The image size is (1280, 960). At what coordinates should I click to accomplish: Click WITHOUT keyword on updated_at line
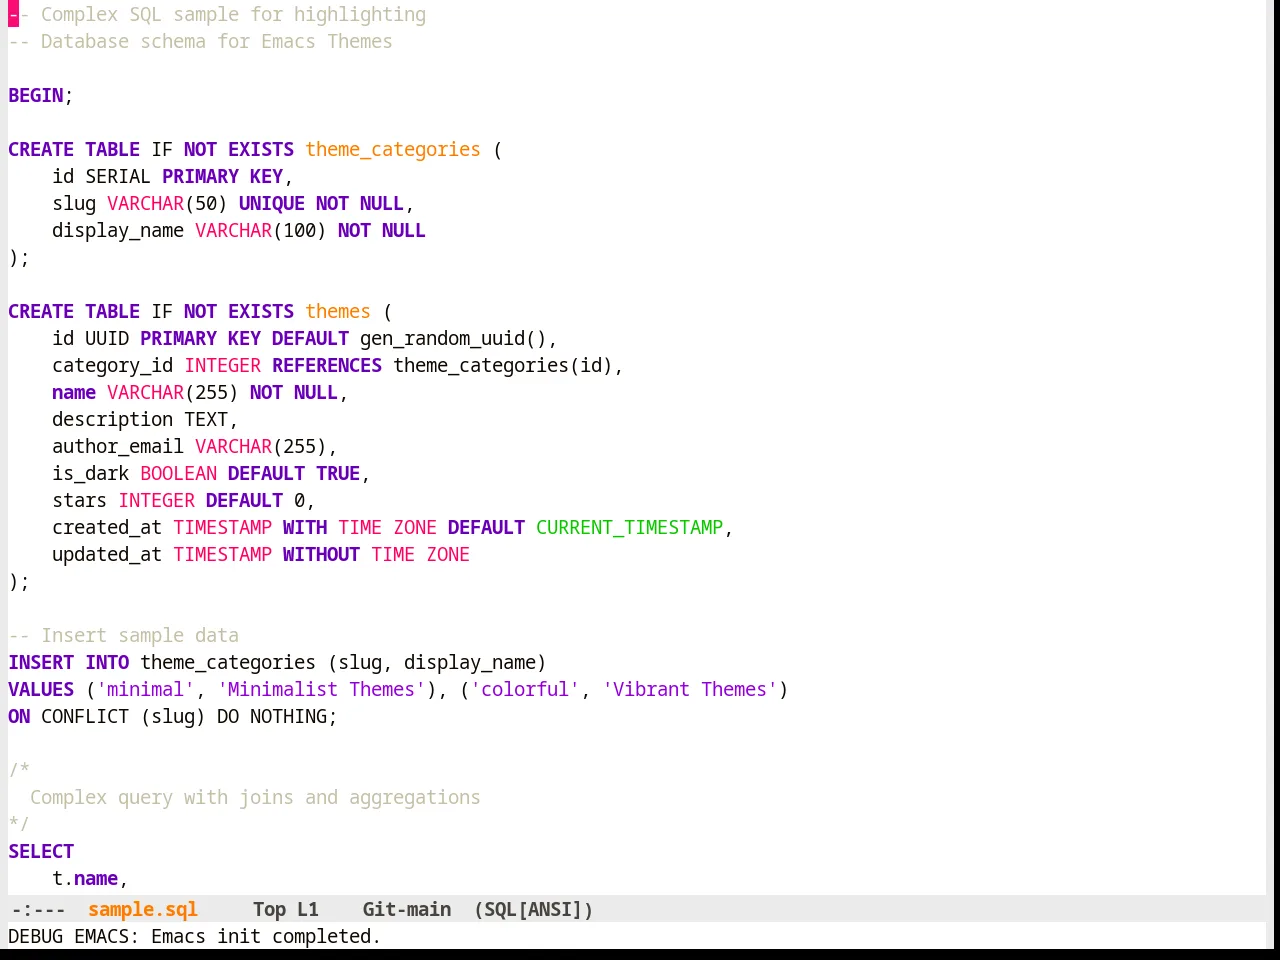tap(321, 554)
